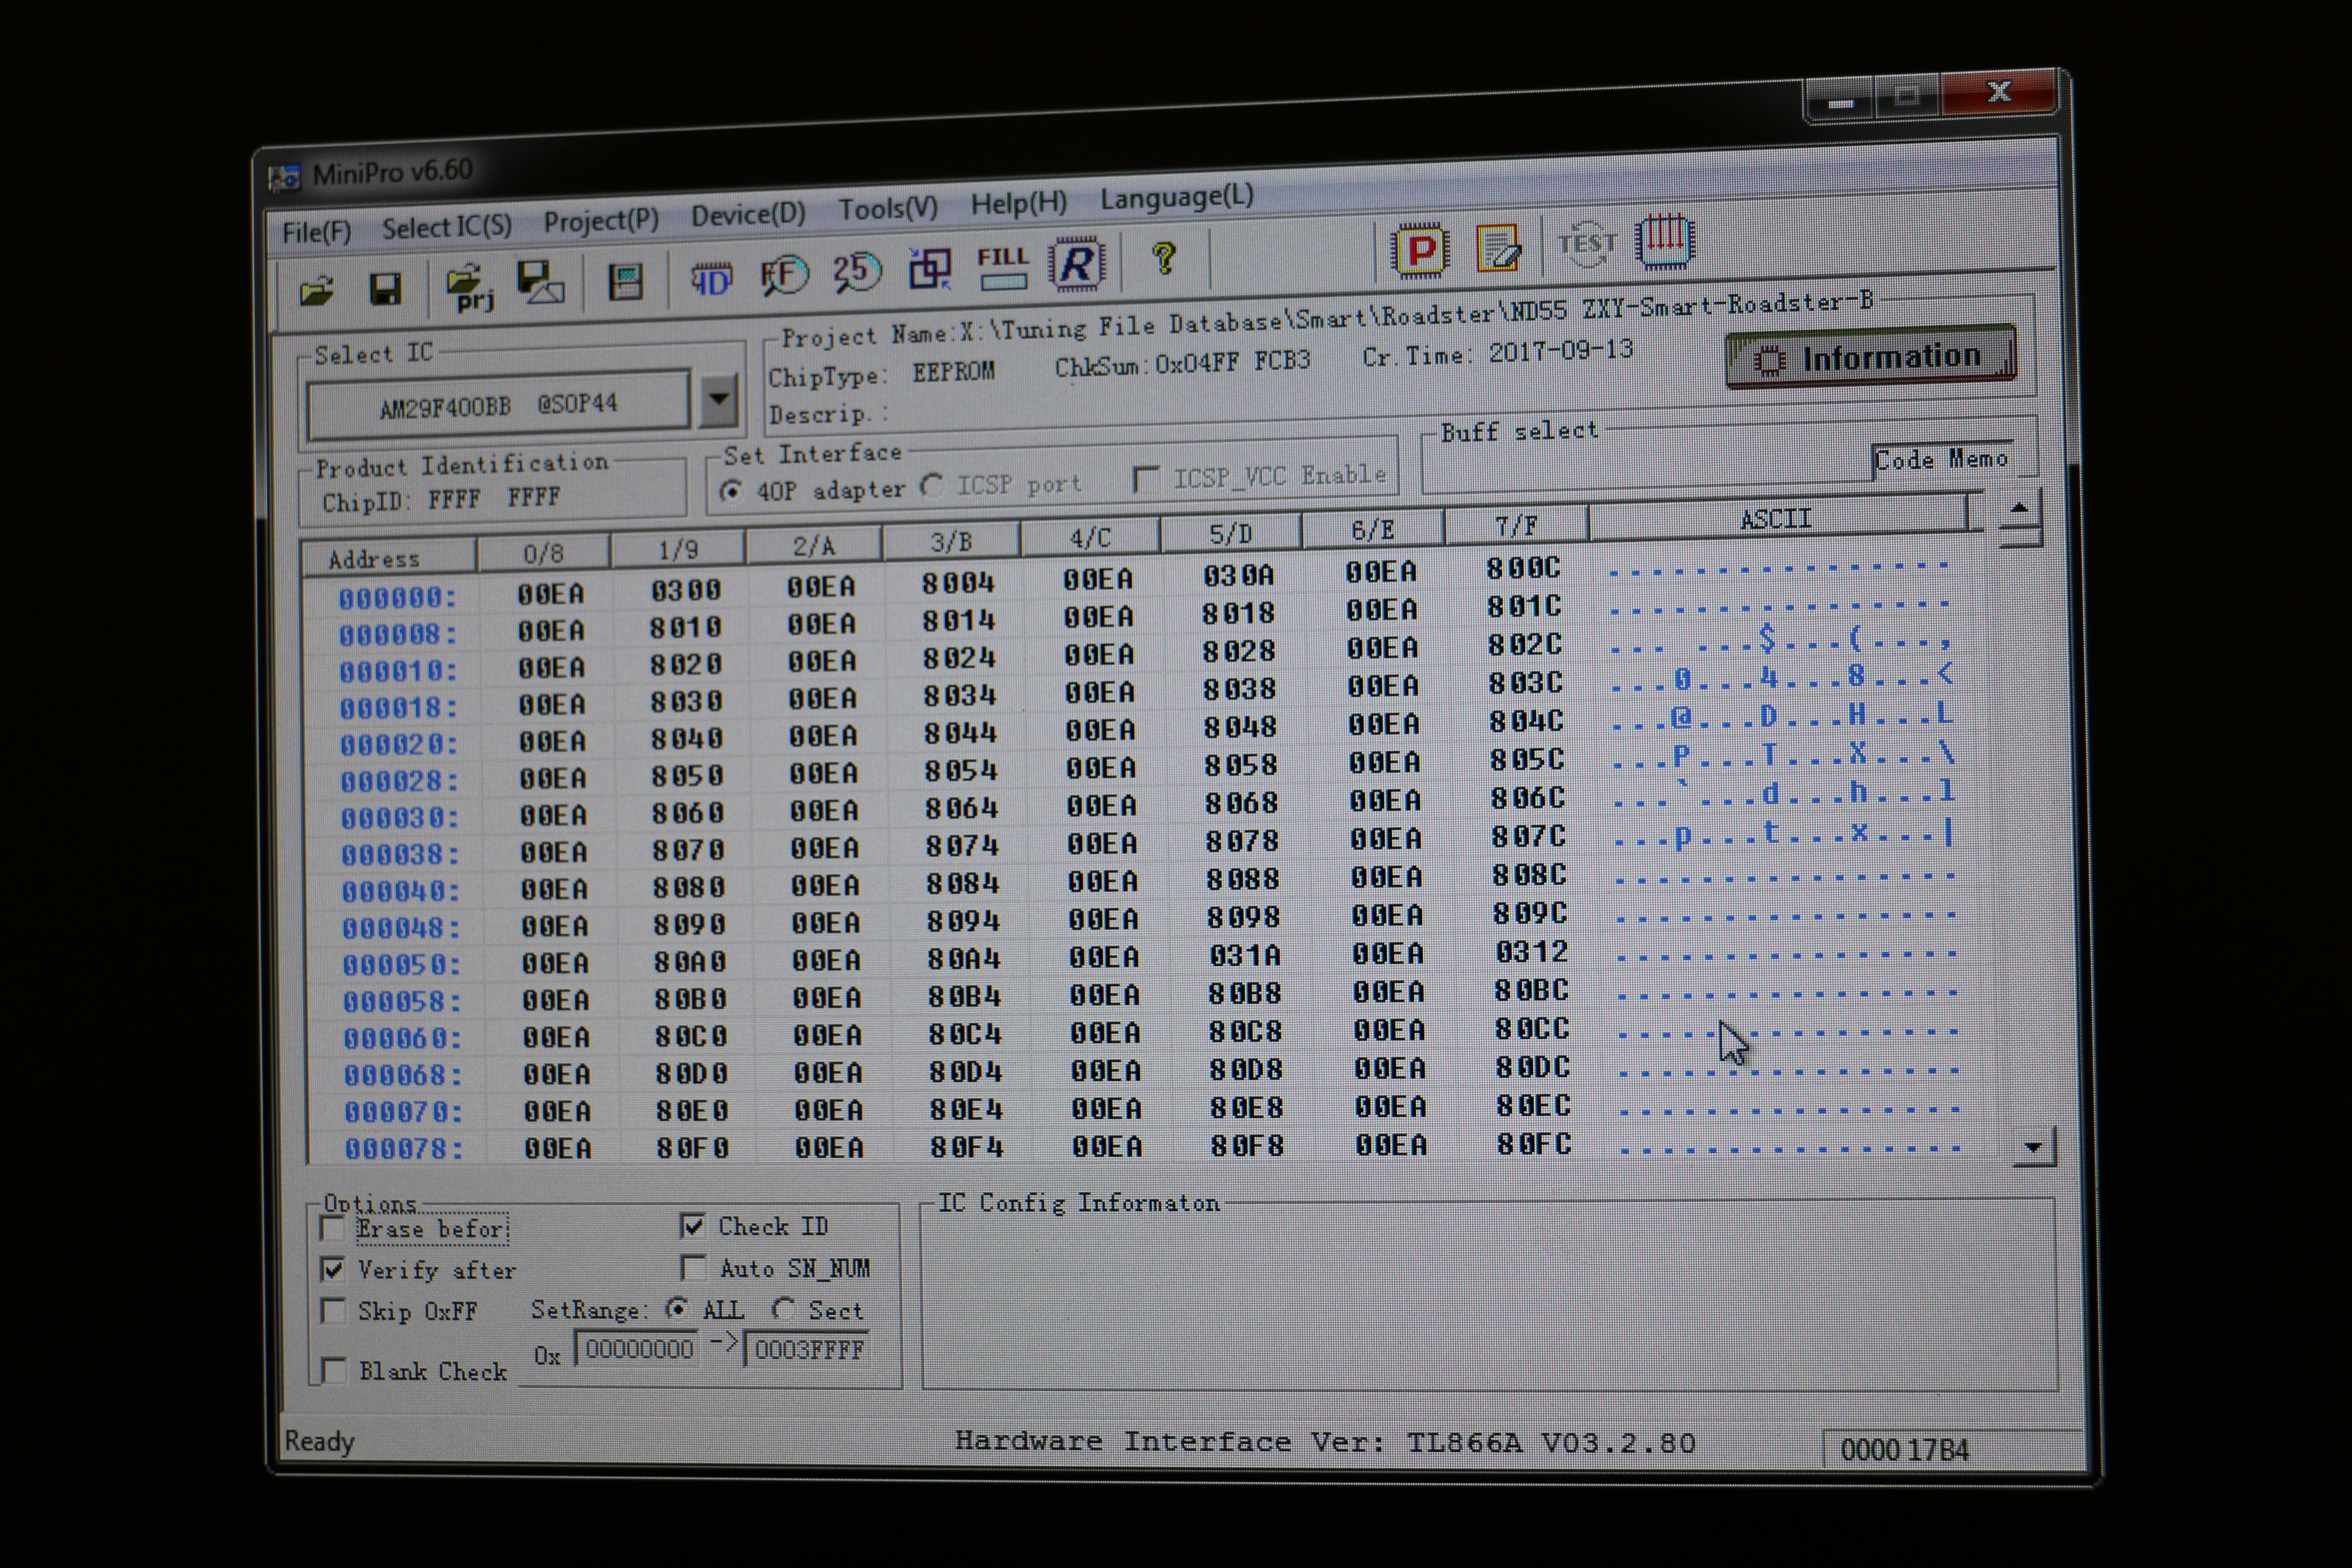Enable Auto SN_NUM checkbox
The height and width of the screenshot is (1568, 2352).
(693, 1268)
